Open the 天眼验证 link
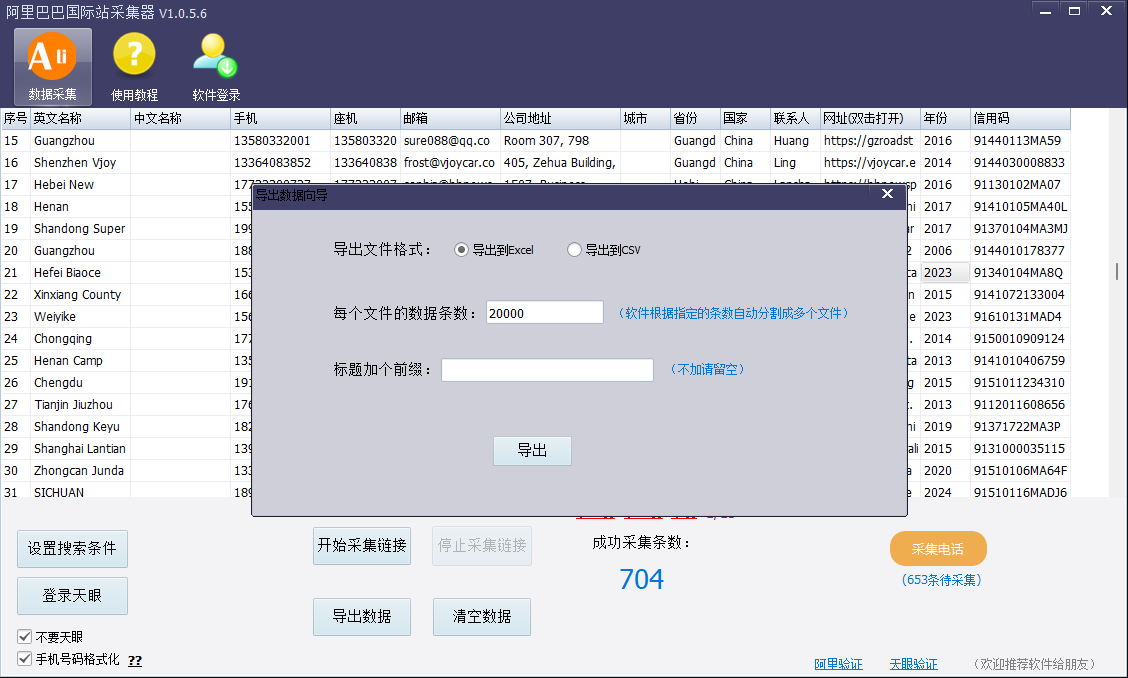The height and width of the screenshot is (678, 1128). click(914, 664)
